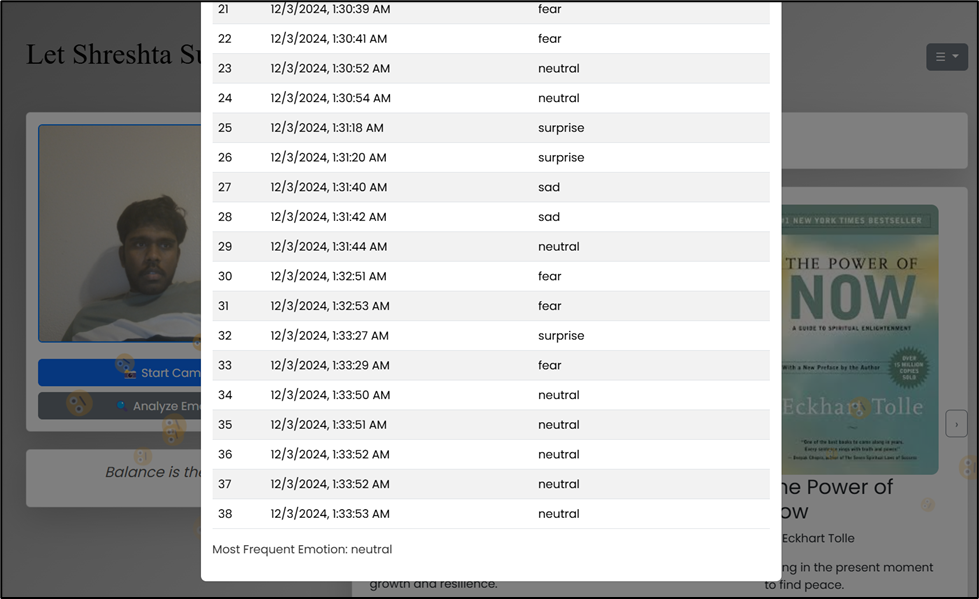Click the 1:30:52 AM timestamp in row 23
This screenshot has width=979, height=599.
330,69
